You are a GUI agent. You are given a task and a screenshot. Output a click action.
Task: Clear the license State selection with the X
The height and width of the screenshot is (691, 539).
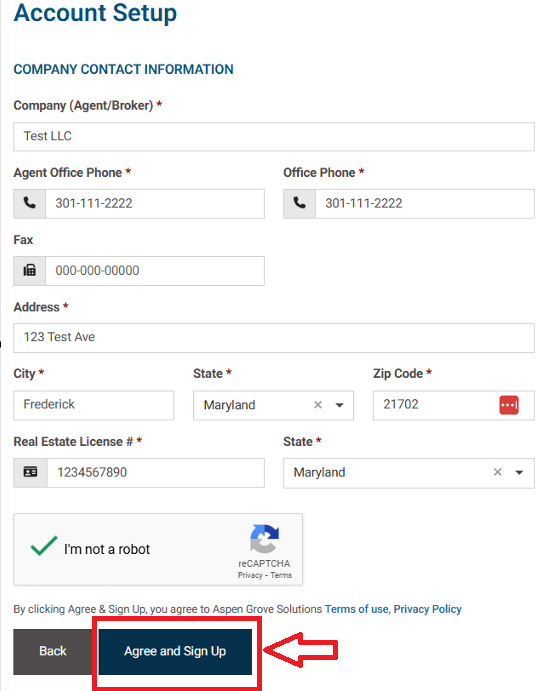tap(498, 472)
